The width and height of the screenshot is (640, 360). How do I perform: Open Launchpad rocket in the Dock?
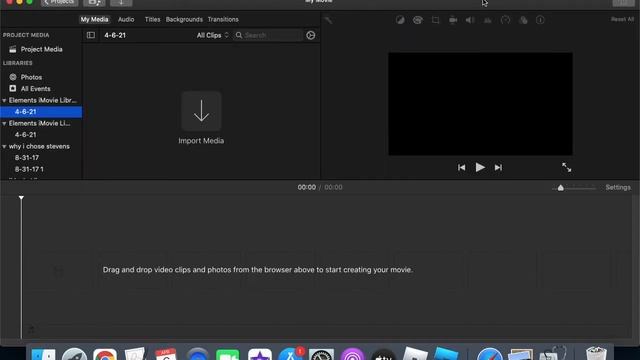tap(74, 354)
